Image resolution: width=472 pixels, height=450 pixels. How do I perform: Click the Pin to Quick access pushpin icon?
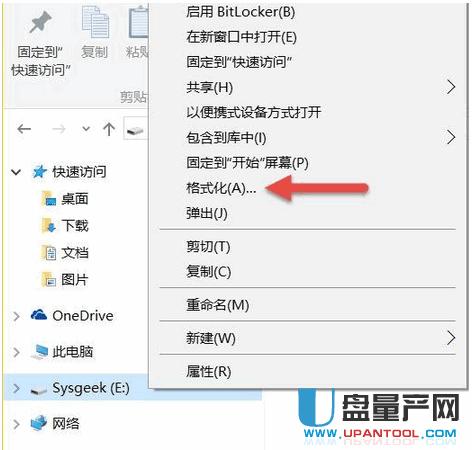pyautogui.click(x=40, y=21)
